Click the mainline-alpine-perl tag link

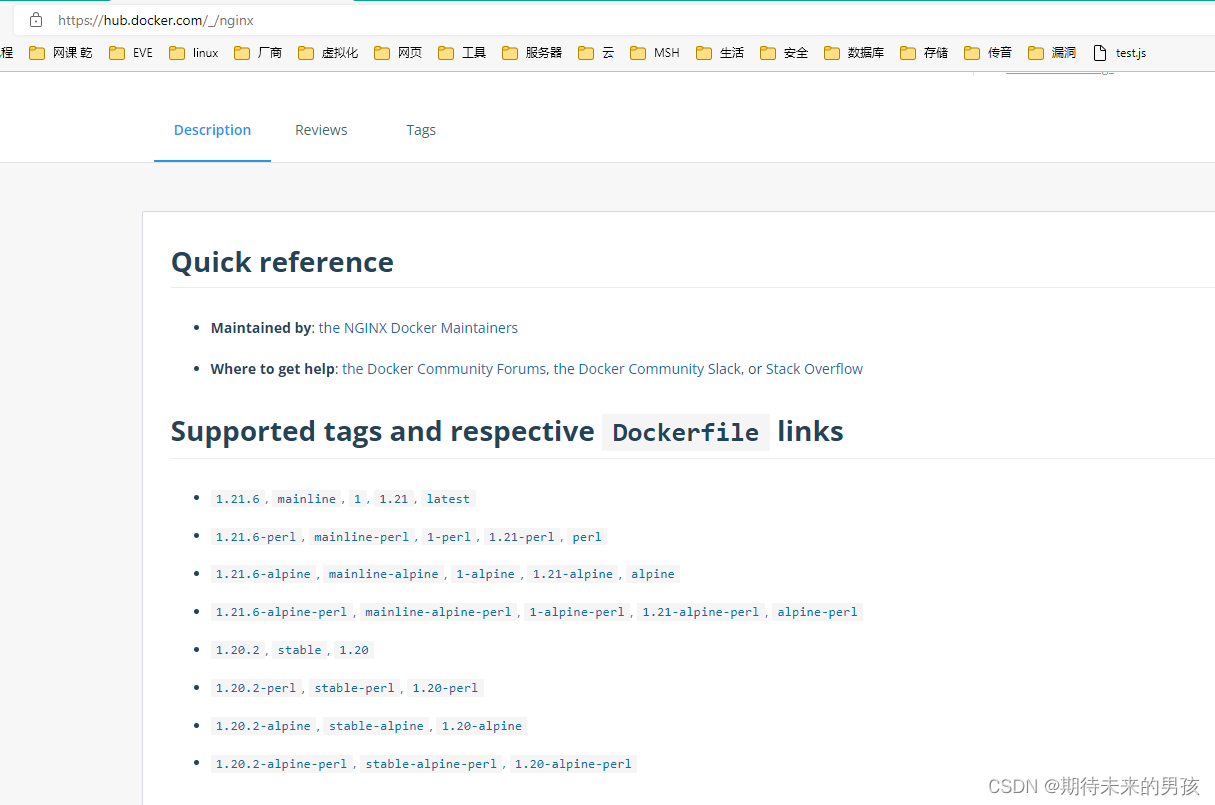438,612
